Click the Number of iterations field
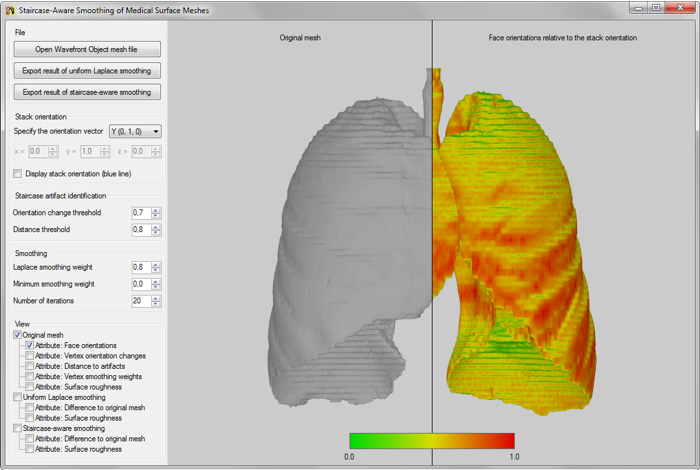The width and height of the screenshot is (700, 470). pos(142,301)
